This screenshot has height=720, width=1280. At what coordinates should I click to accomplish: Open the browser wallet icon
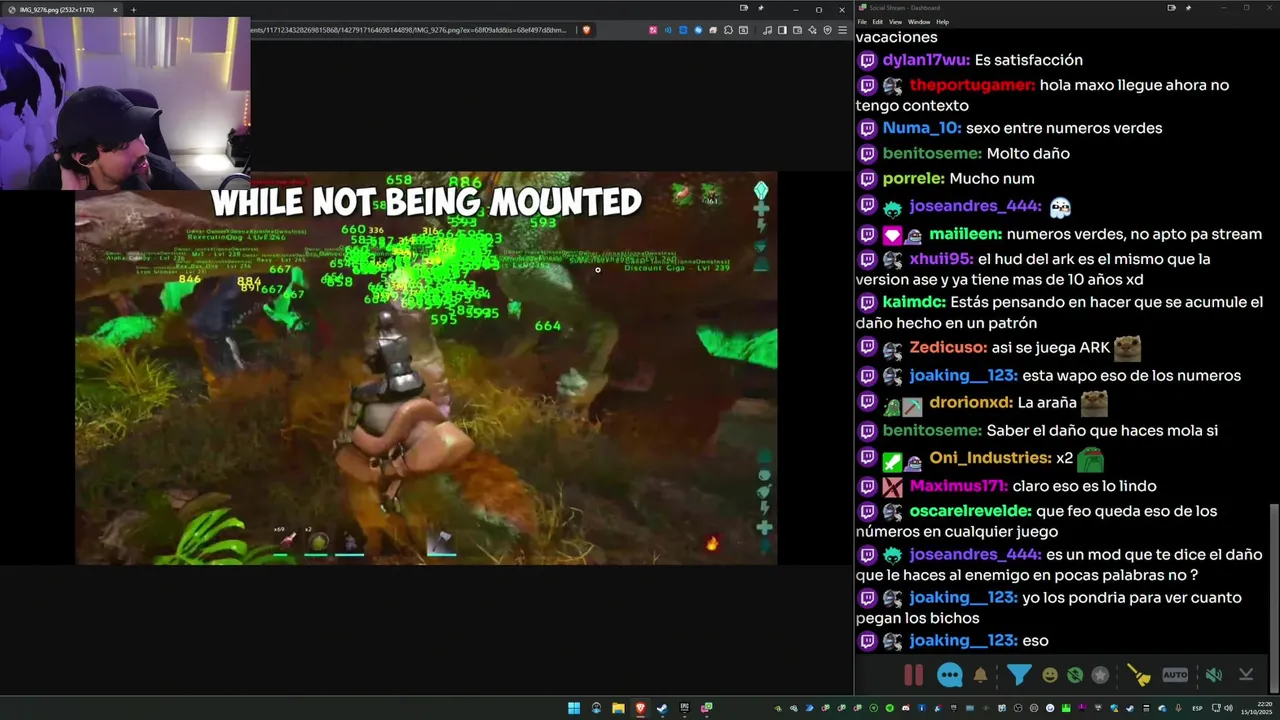(x=797, y=30)
